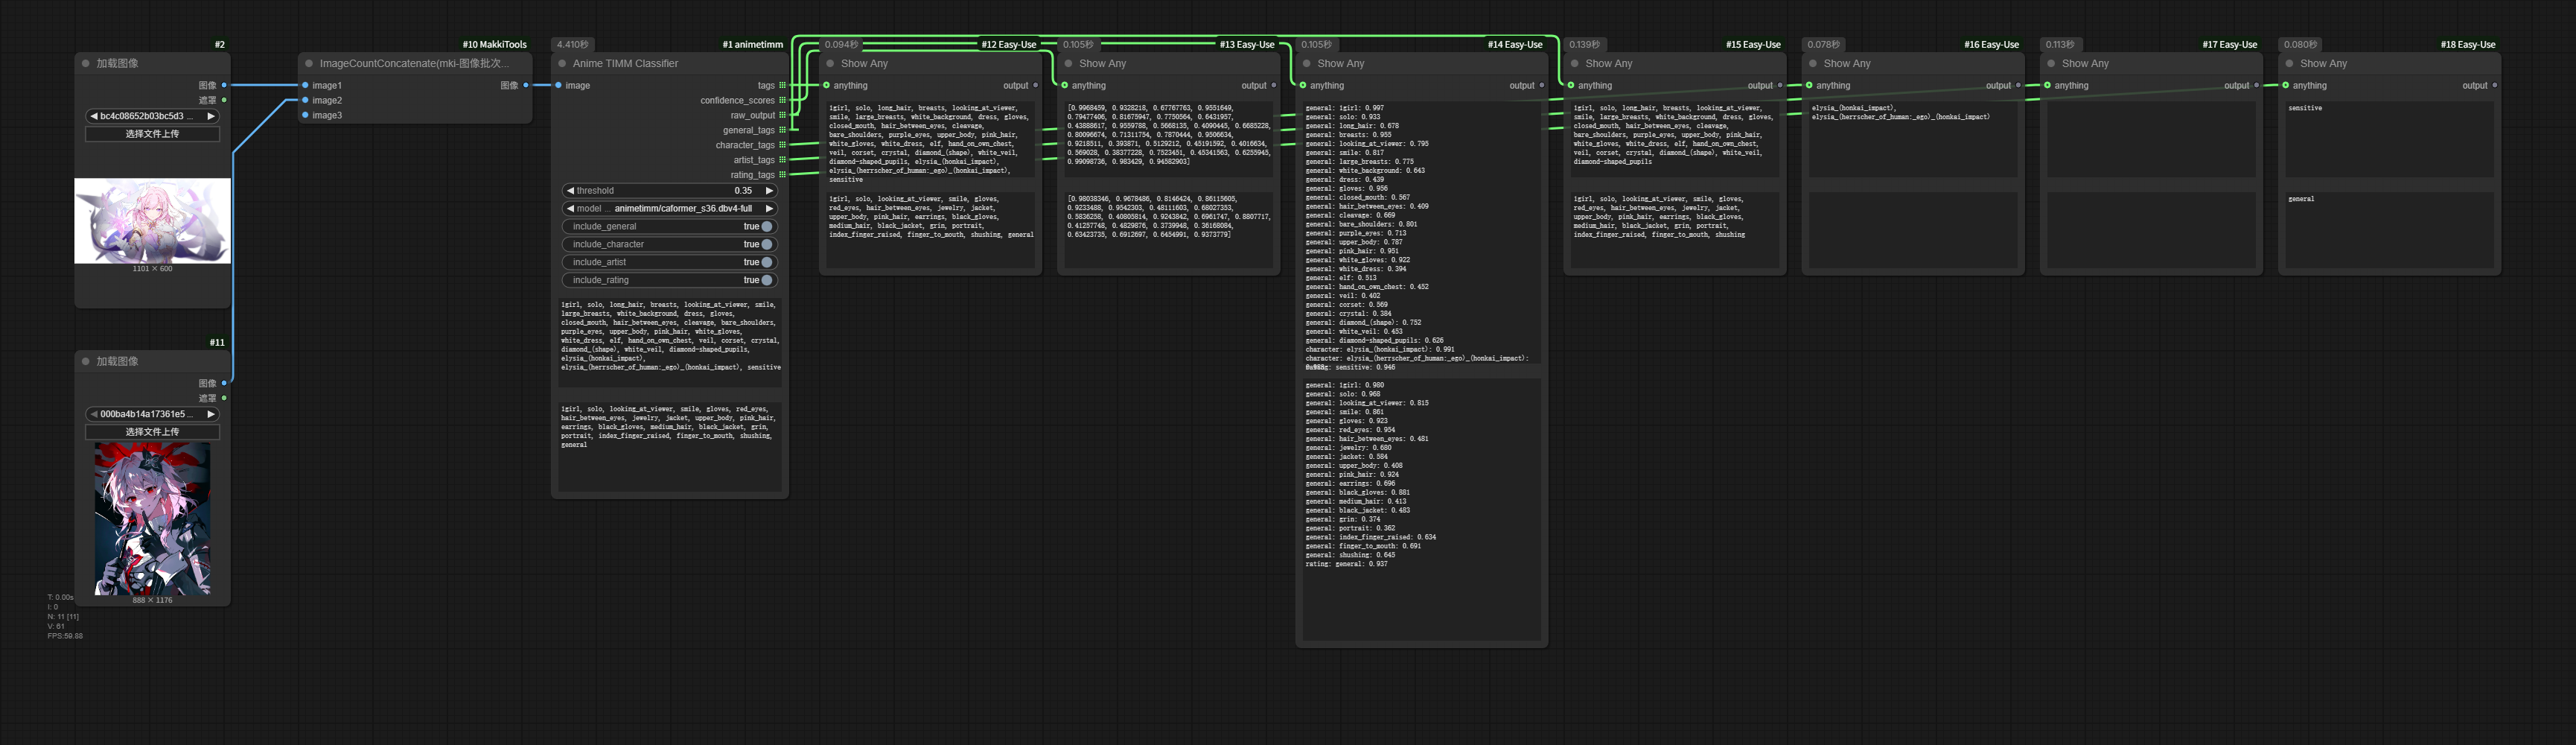Collapse the #12 Show Any node dot
This screenshot has width=2576, height=745.
(x=830, y=63)
